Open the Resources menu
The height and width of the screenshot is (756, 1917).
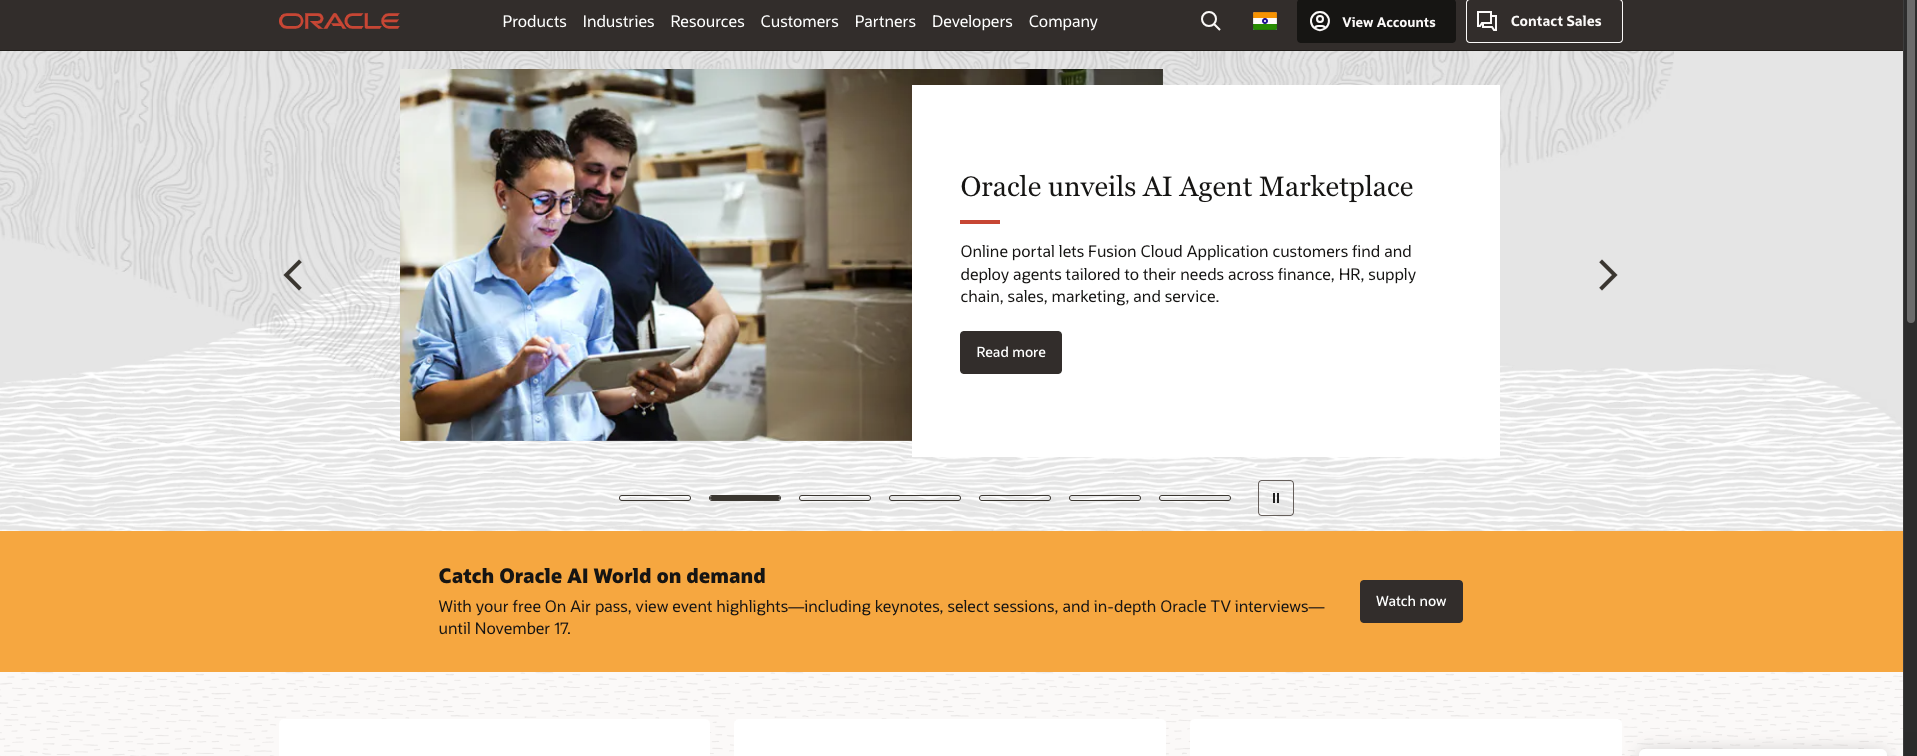(x=707, y=21)
